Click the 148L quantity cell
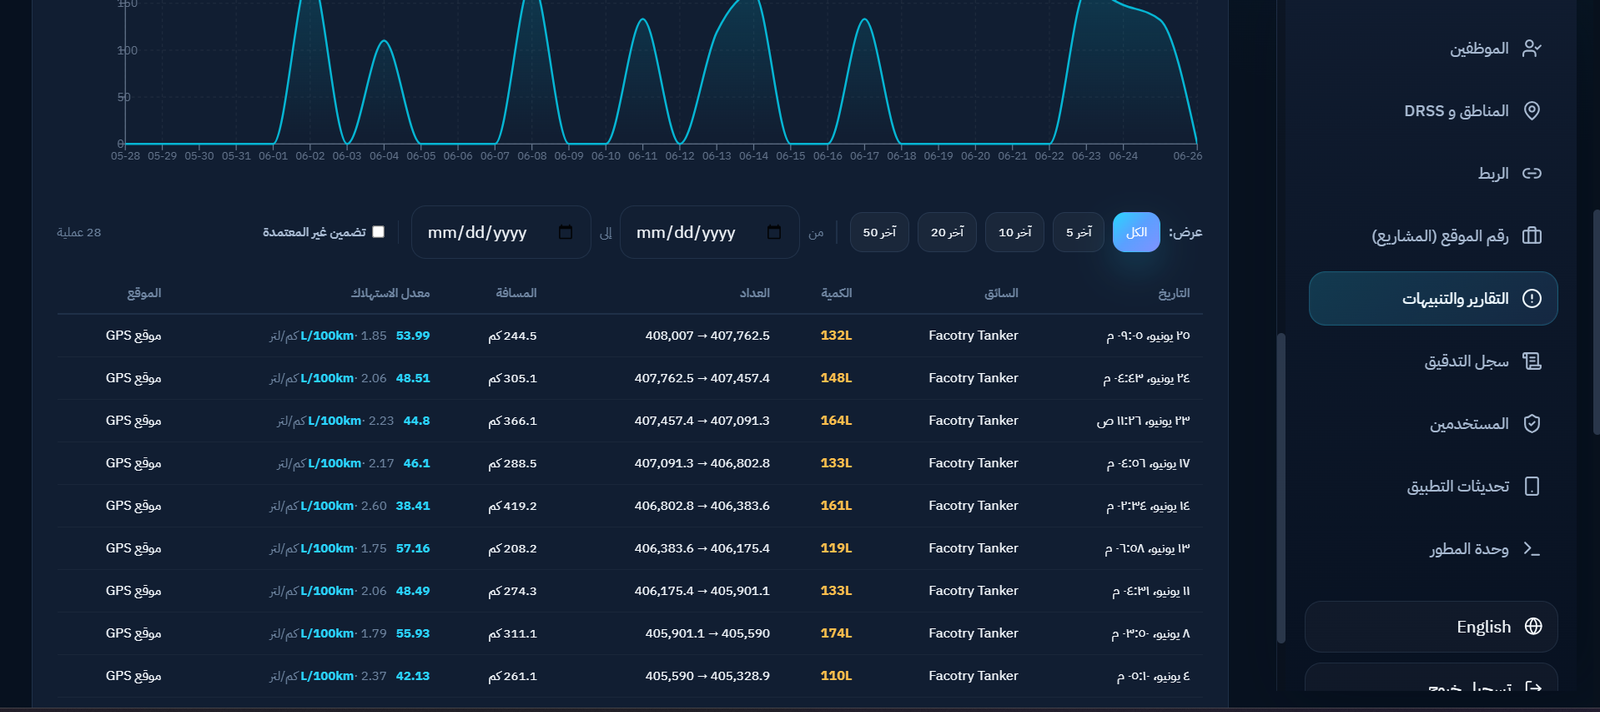Viewport: 1600px width, 712px height. [x=836, y=378]
